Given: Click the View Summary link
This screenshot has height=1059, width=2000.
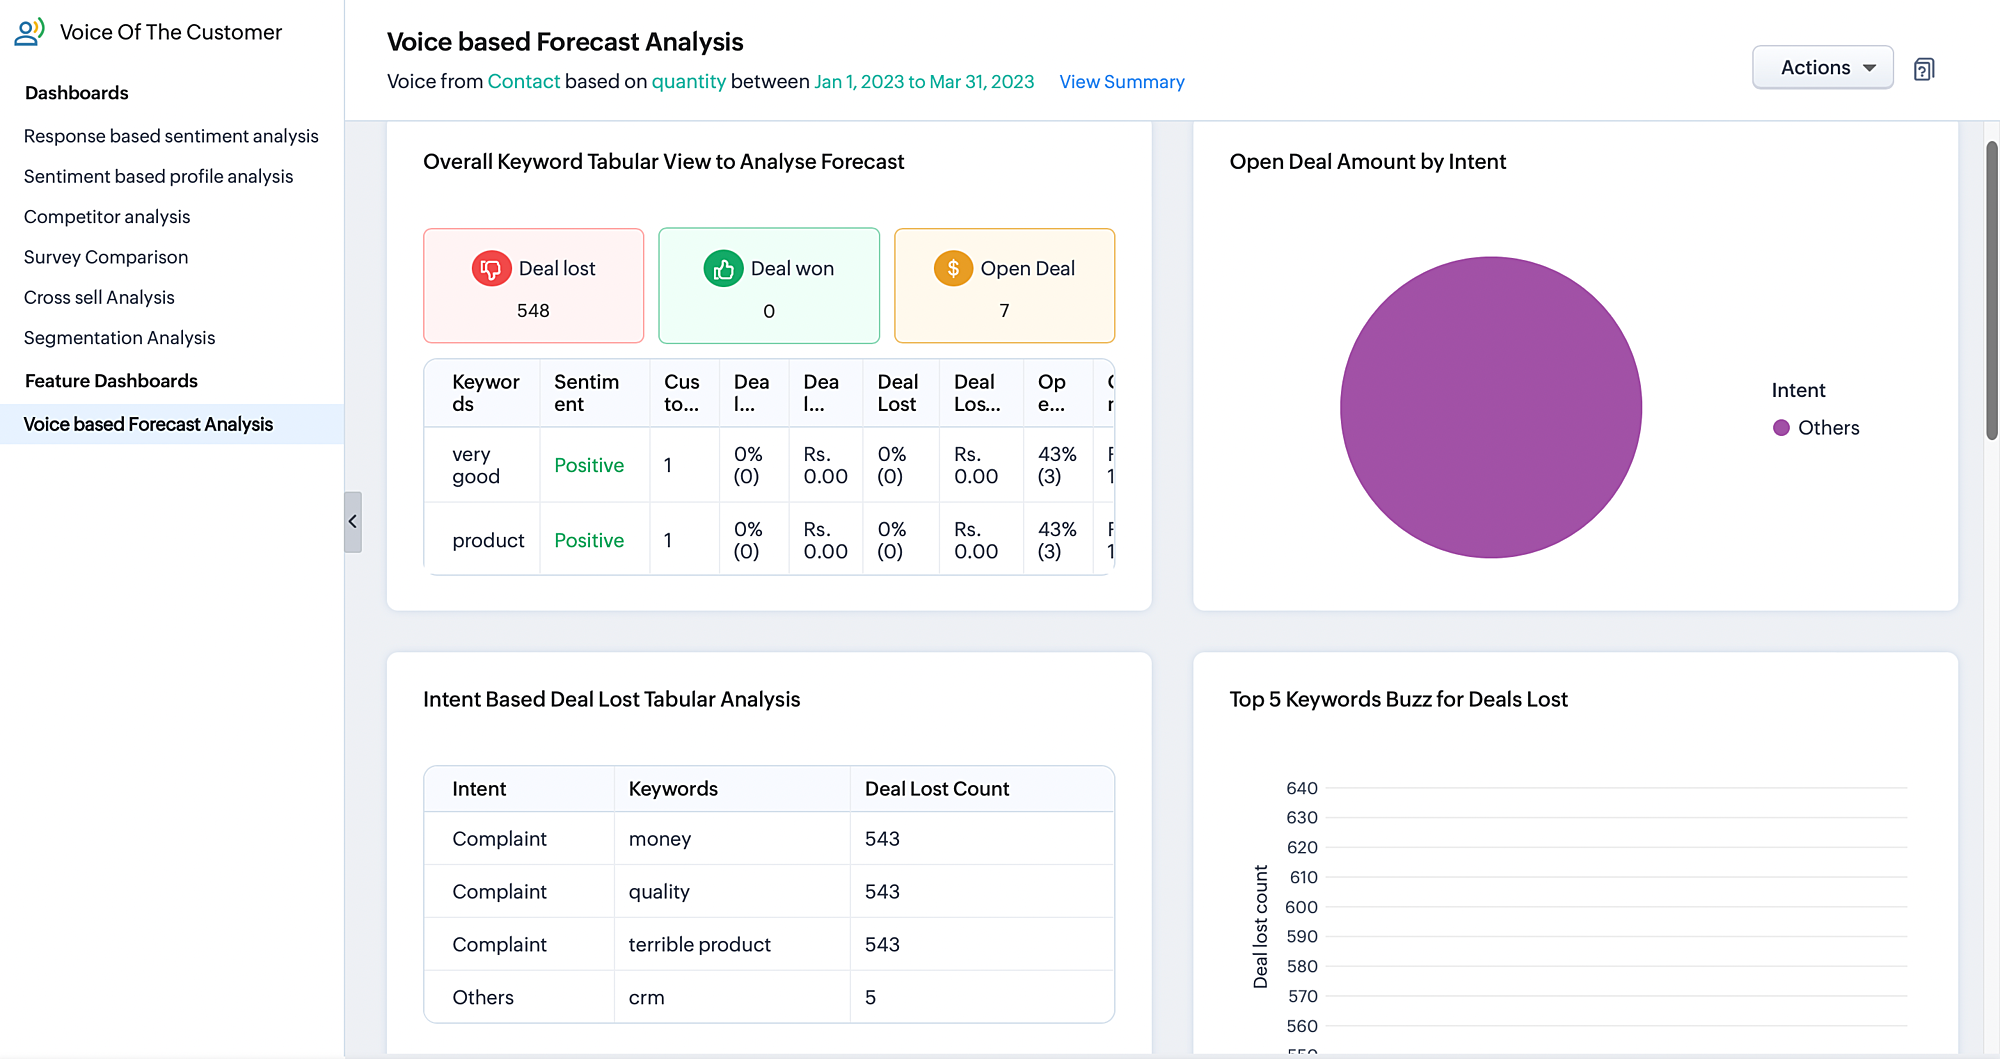Looking at the screenshot, I should coord(1122,81).
